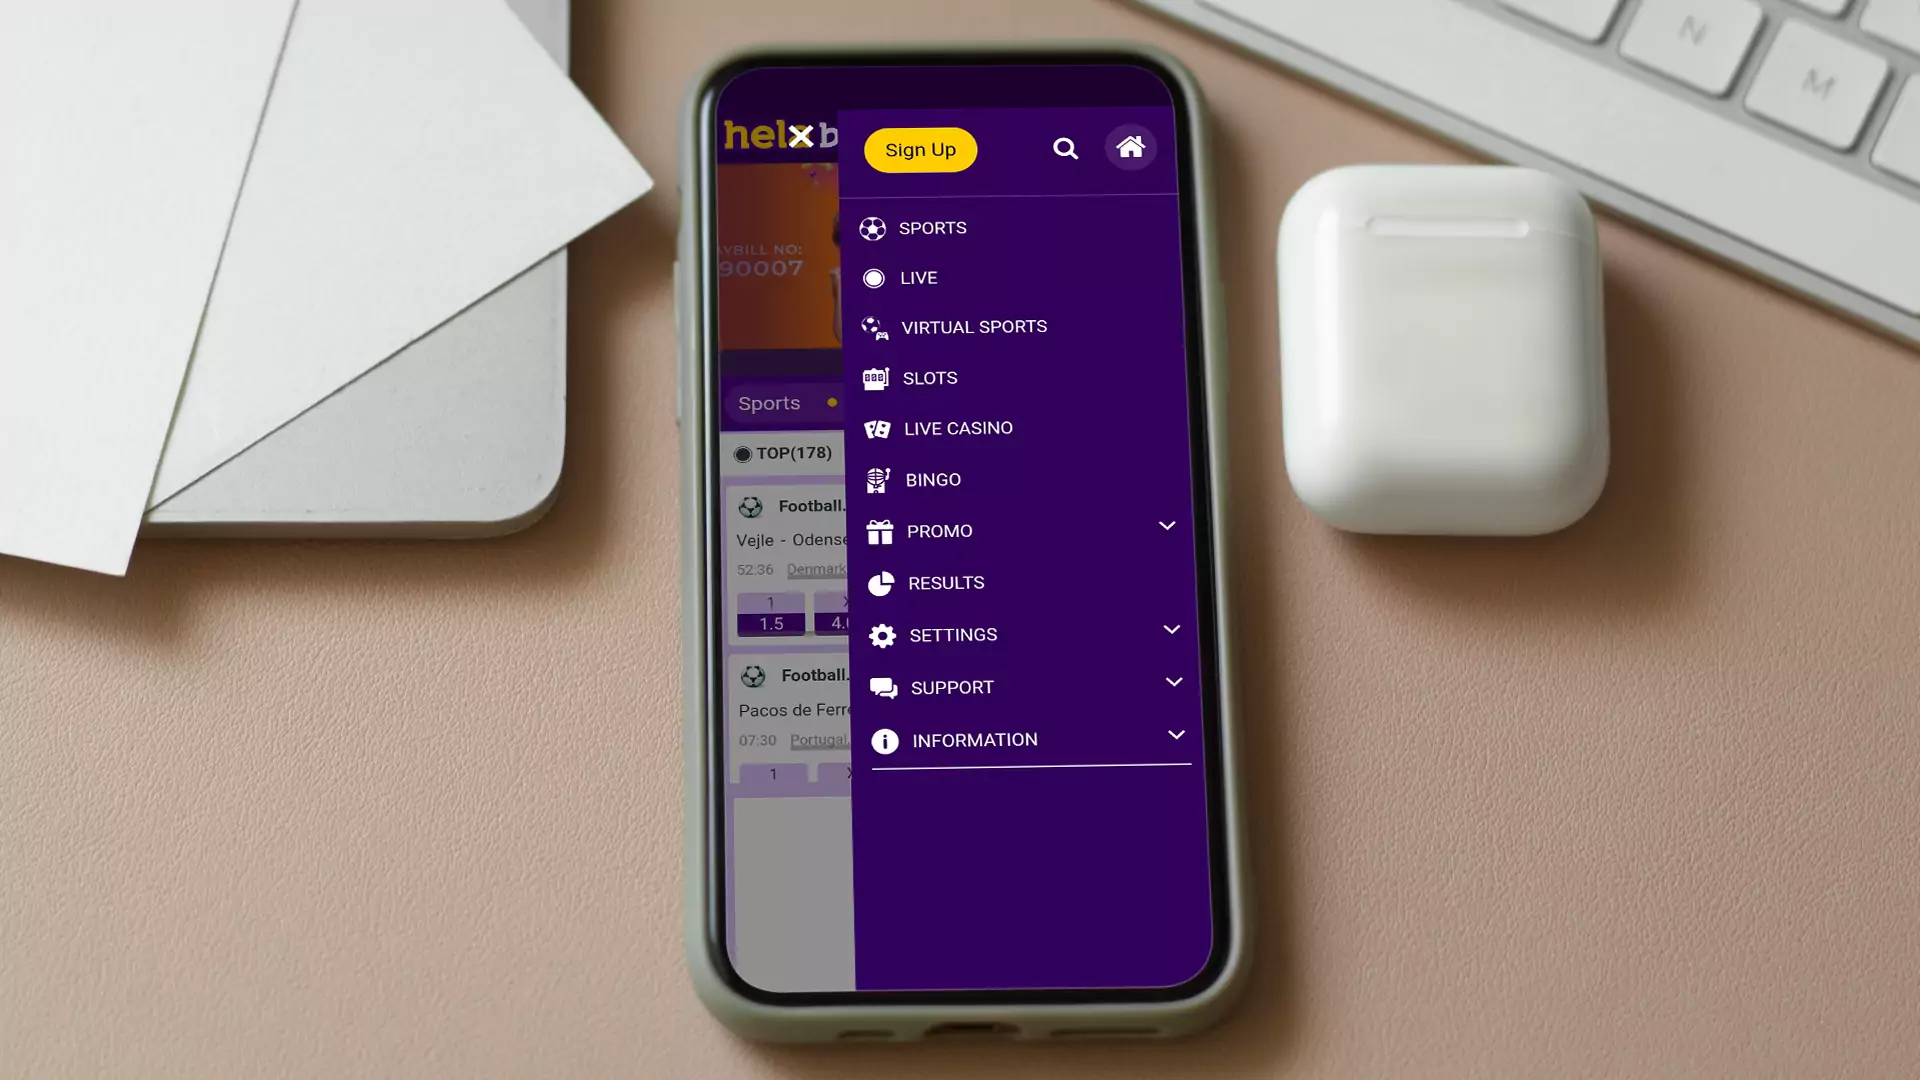
Task: Select the Live Casino icon
Action: tap(876, 427)
